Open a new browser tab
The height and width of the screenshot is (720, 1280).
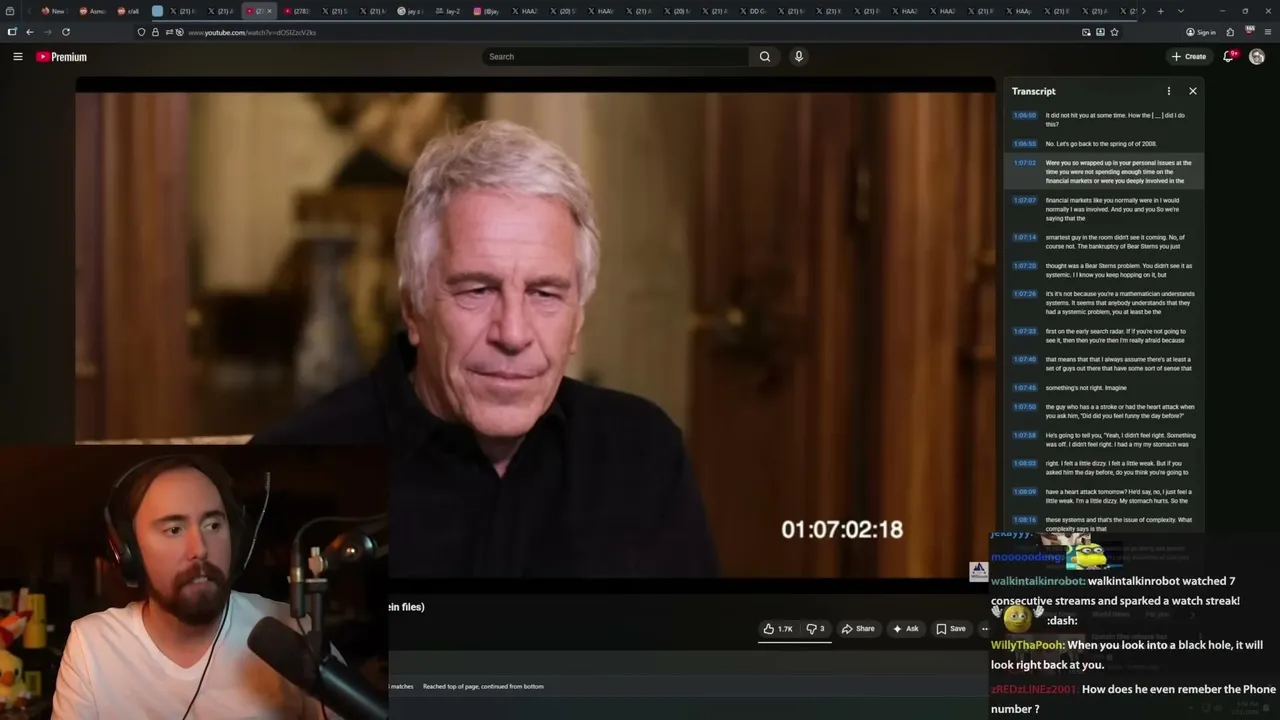click(1160, 11)
